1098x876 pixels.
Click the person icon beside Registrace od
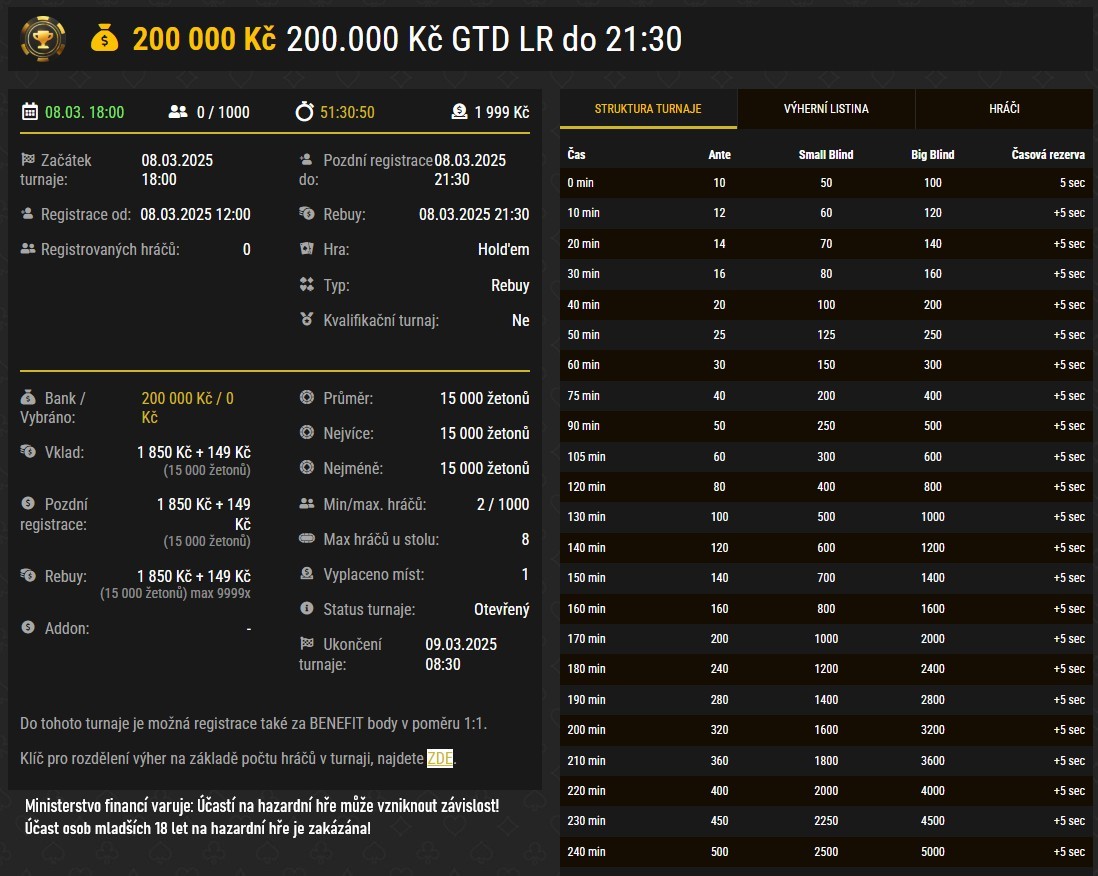(x=27, y=214)
